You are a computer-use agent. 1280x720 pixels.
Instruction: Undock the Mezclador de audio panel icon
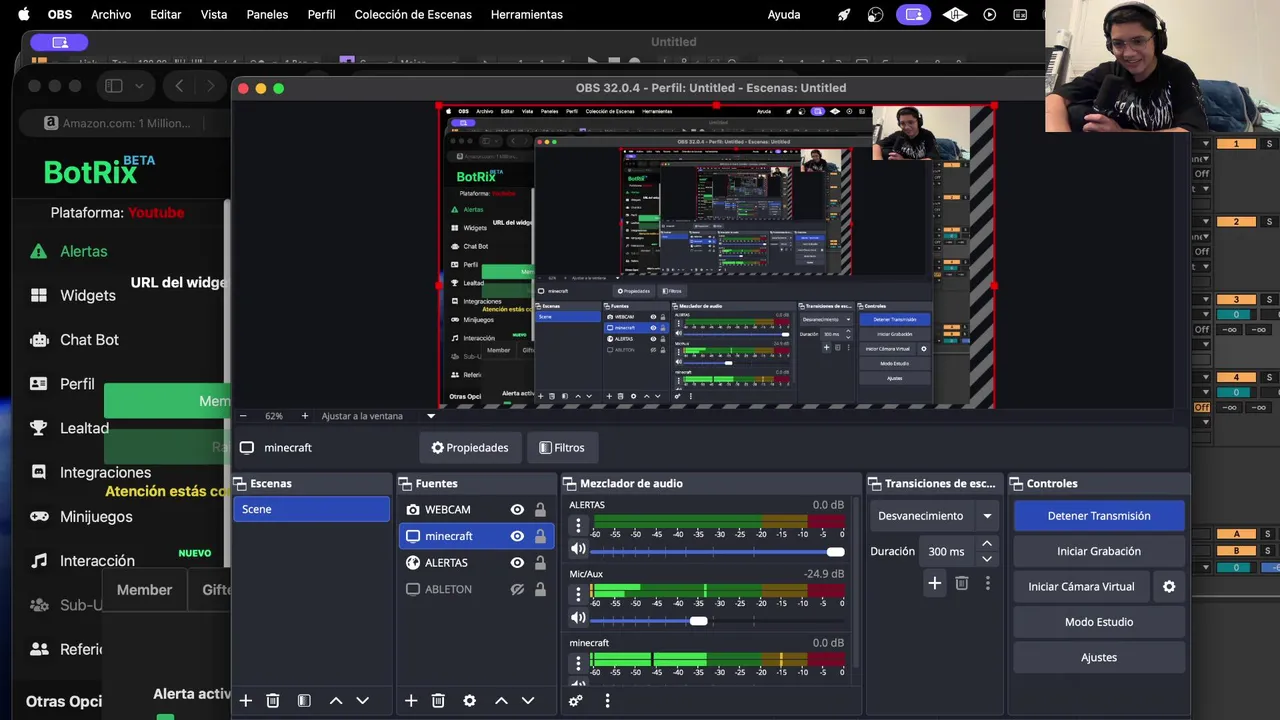pos(569,484)
